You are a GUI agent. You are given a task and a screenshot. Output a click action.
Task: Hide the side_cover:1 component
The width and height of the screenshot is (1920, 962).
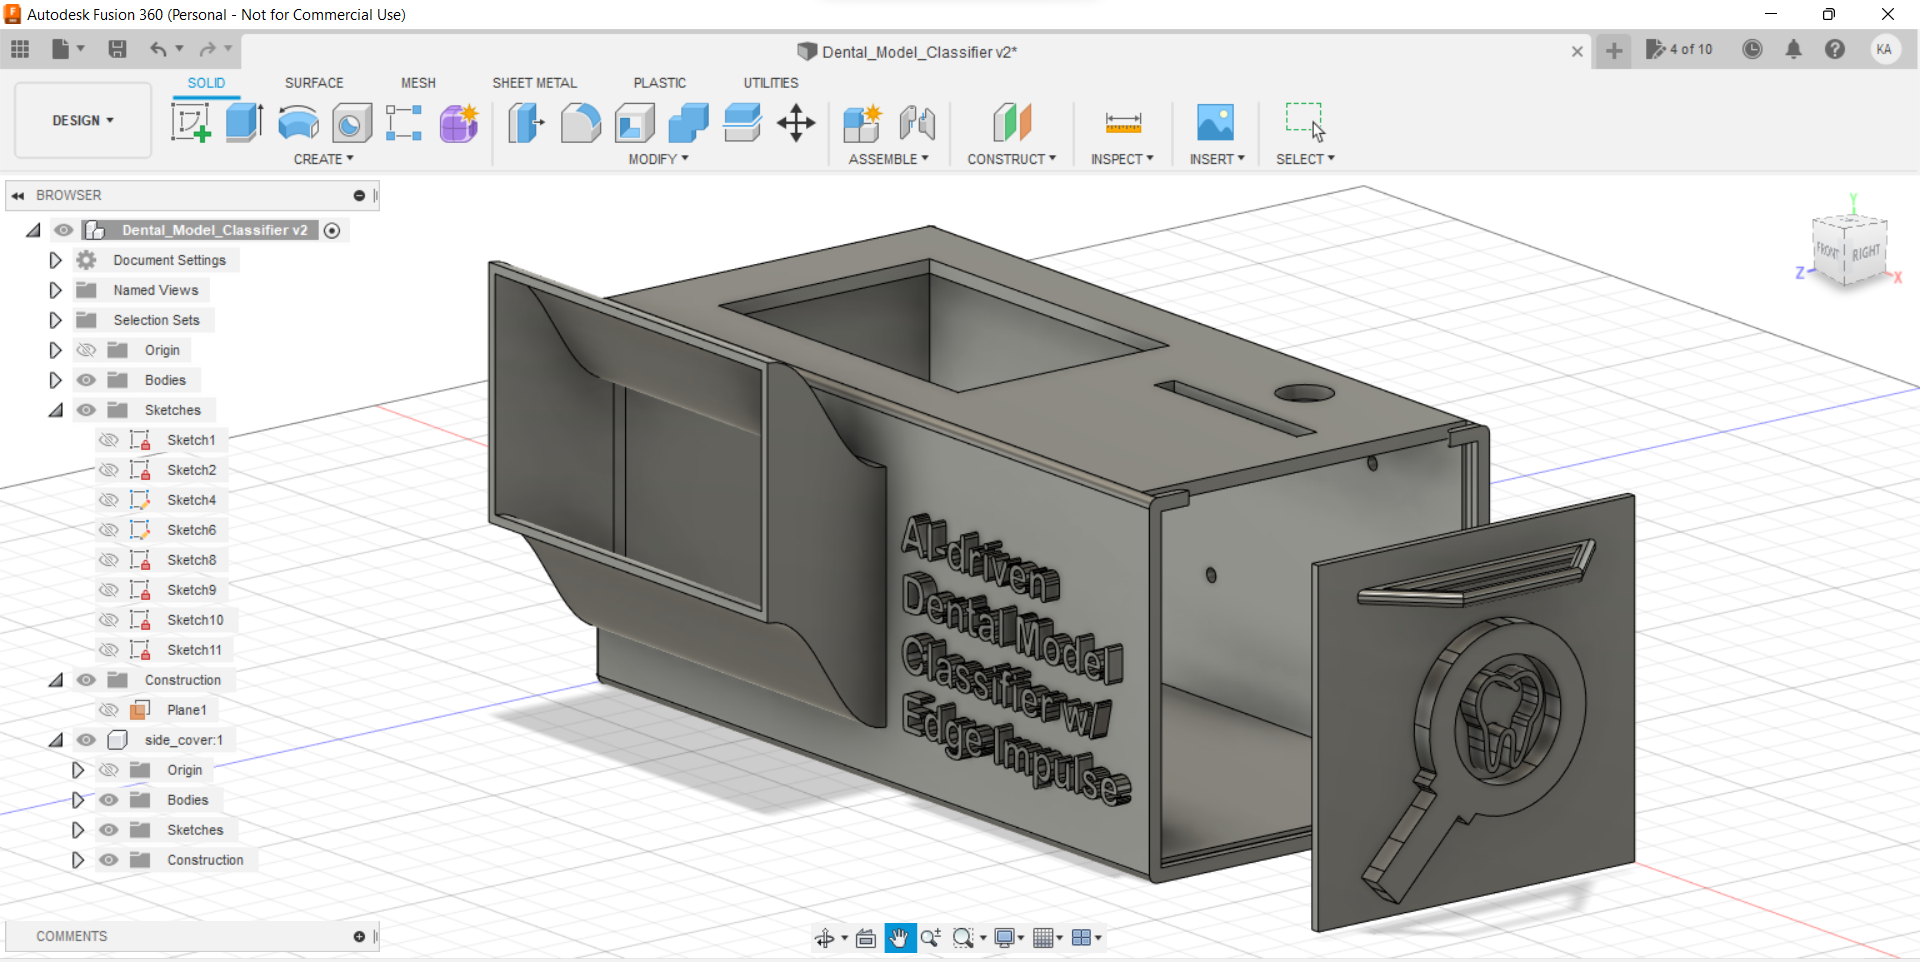coord(86,740)
